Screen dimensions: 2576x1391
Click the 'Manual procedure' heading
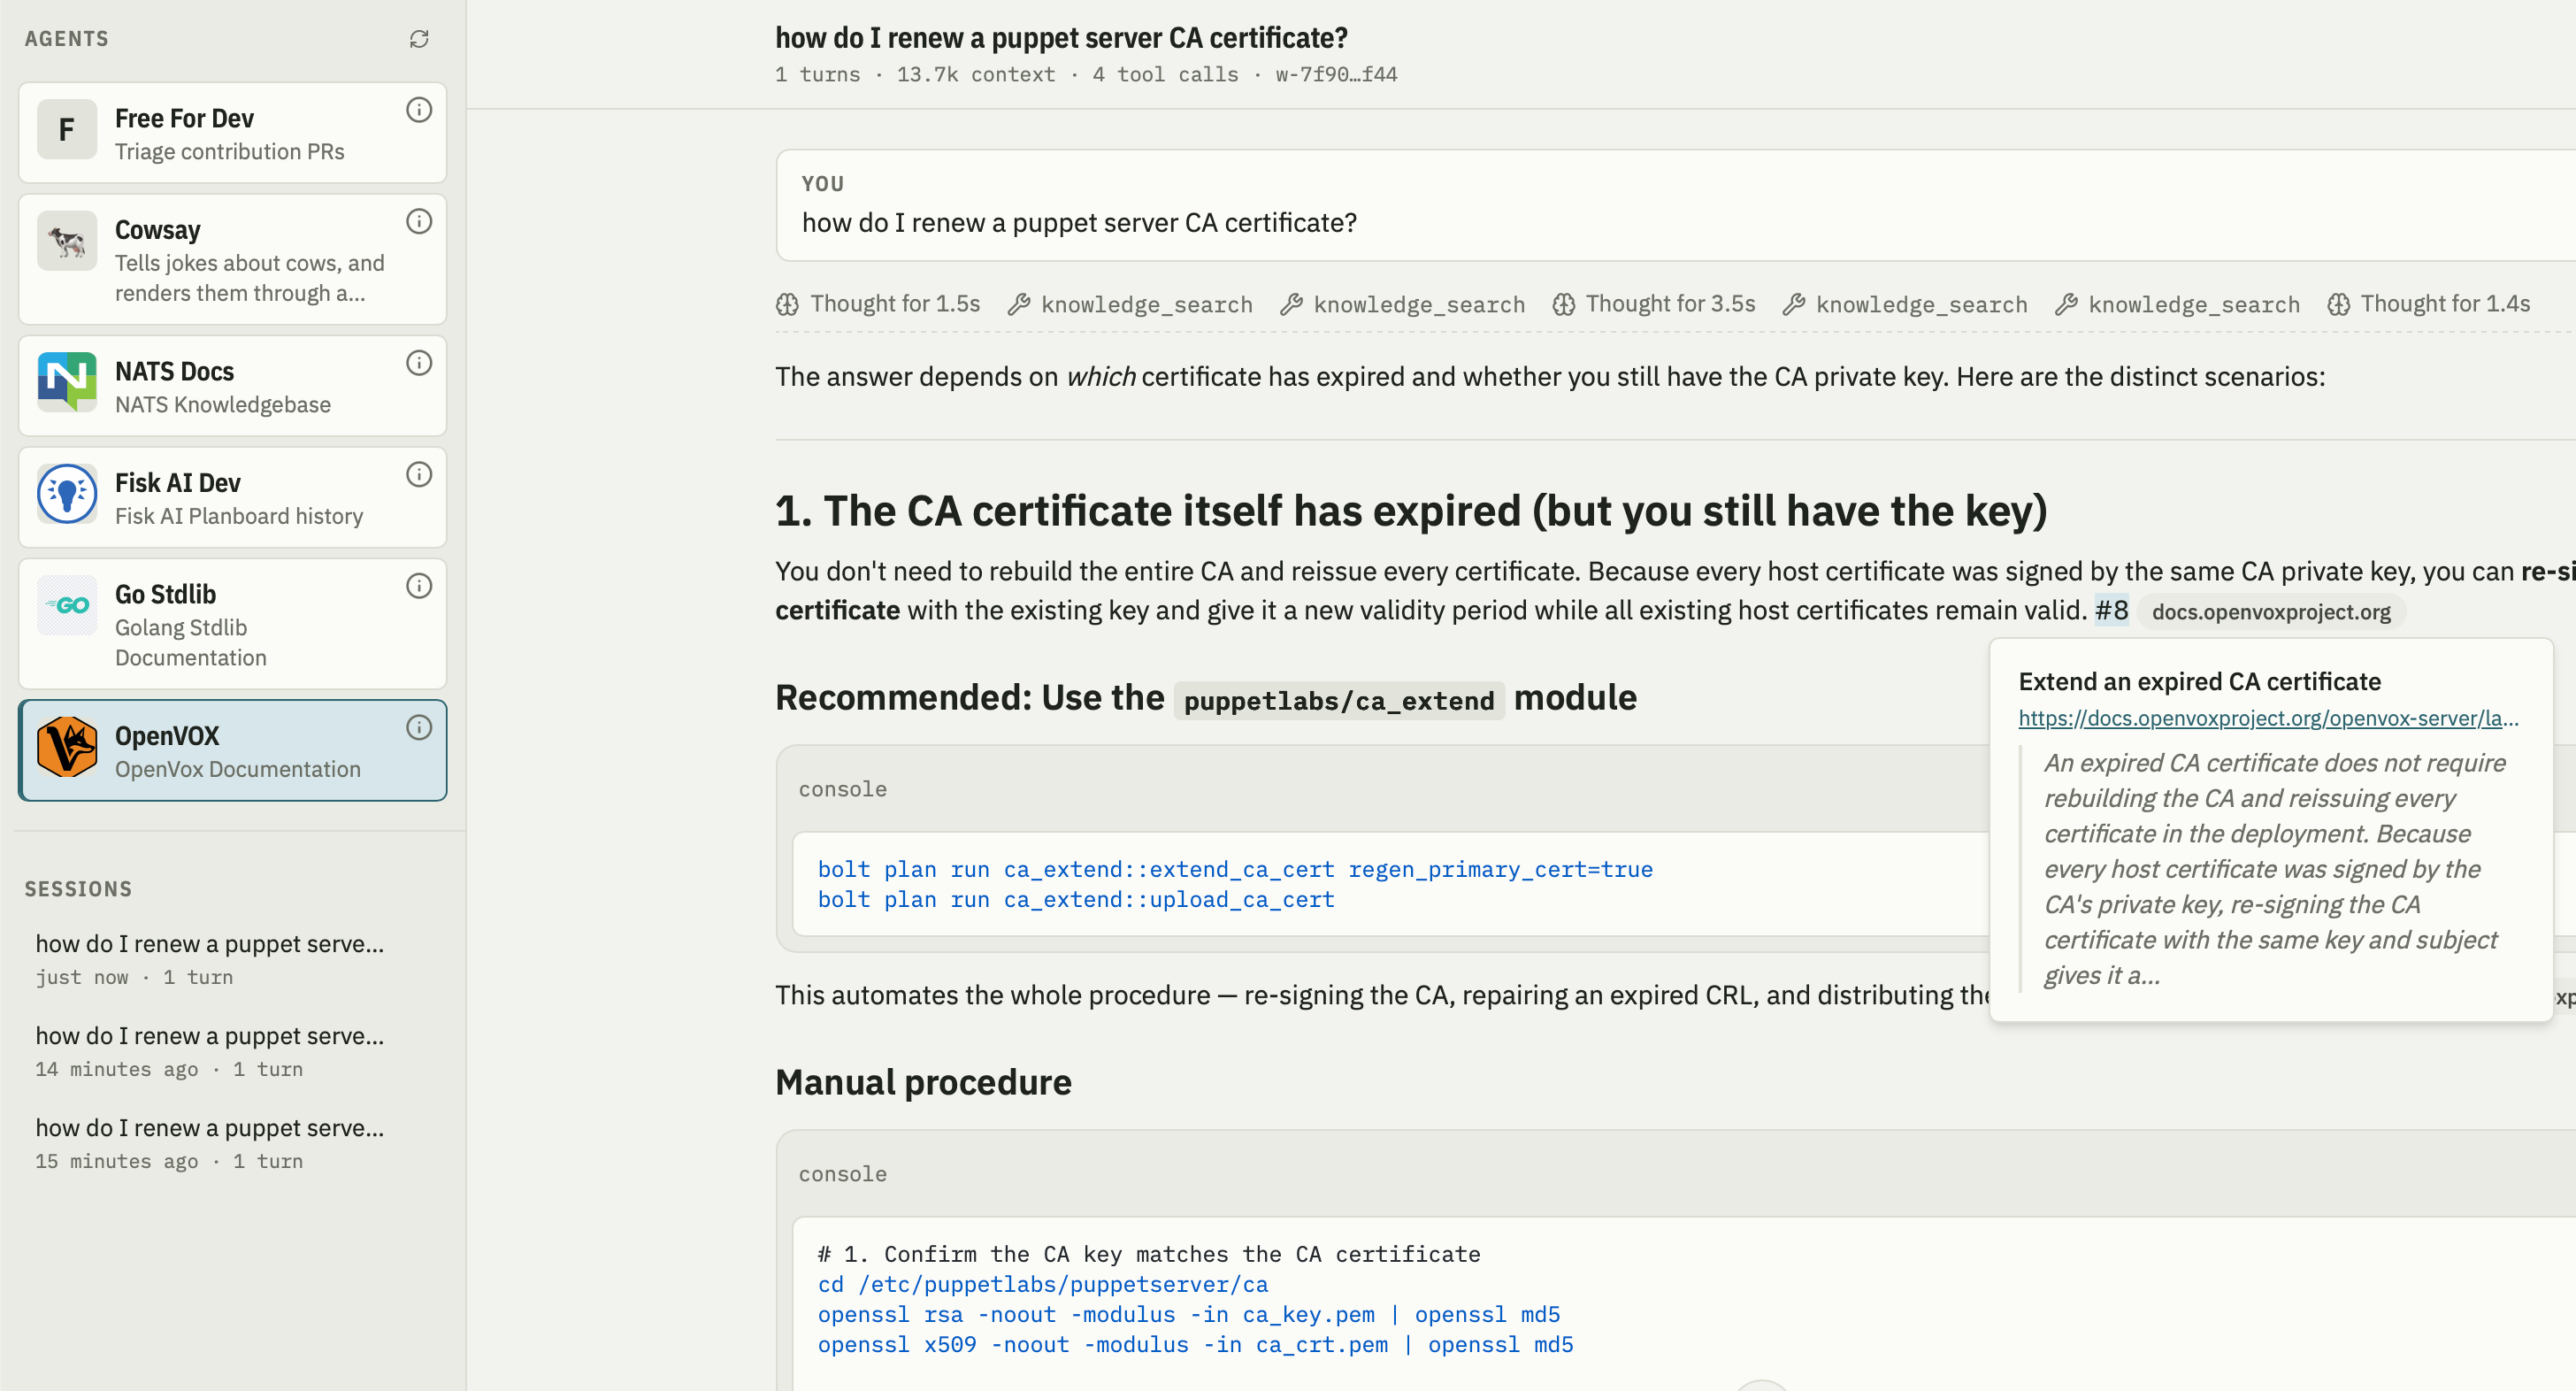923,1082
